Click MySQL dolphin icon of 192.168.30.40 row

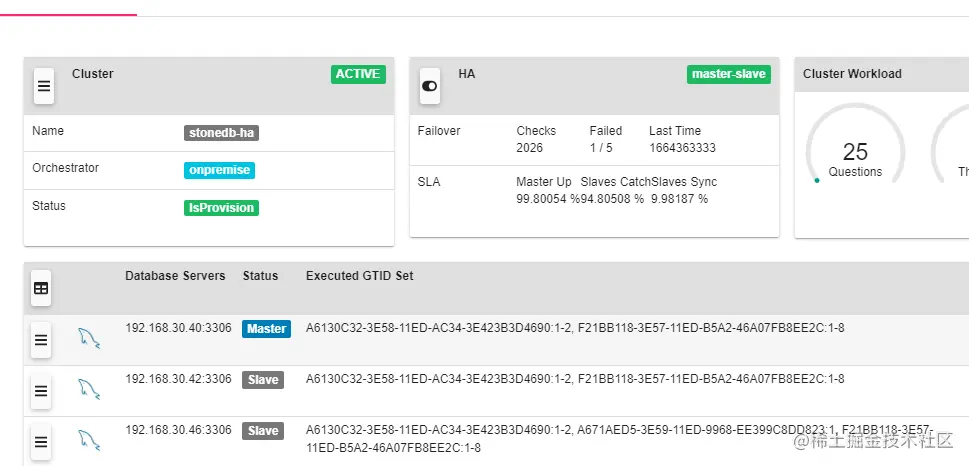89,338
